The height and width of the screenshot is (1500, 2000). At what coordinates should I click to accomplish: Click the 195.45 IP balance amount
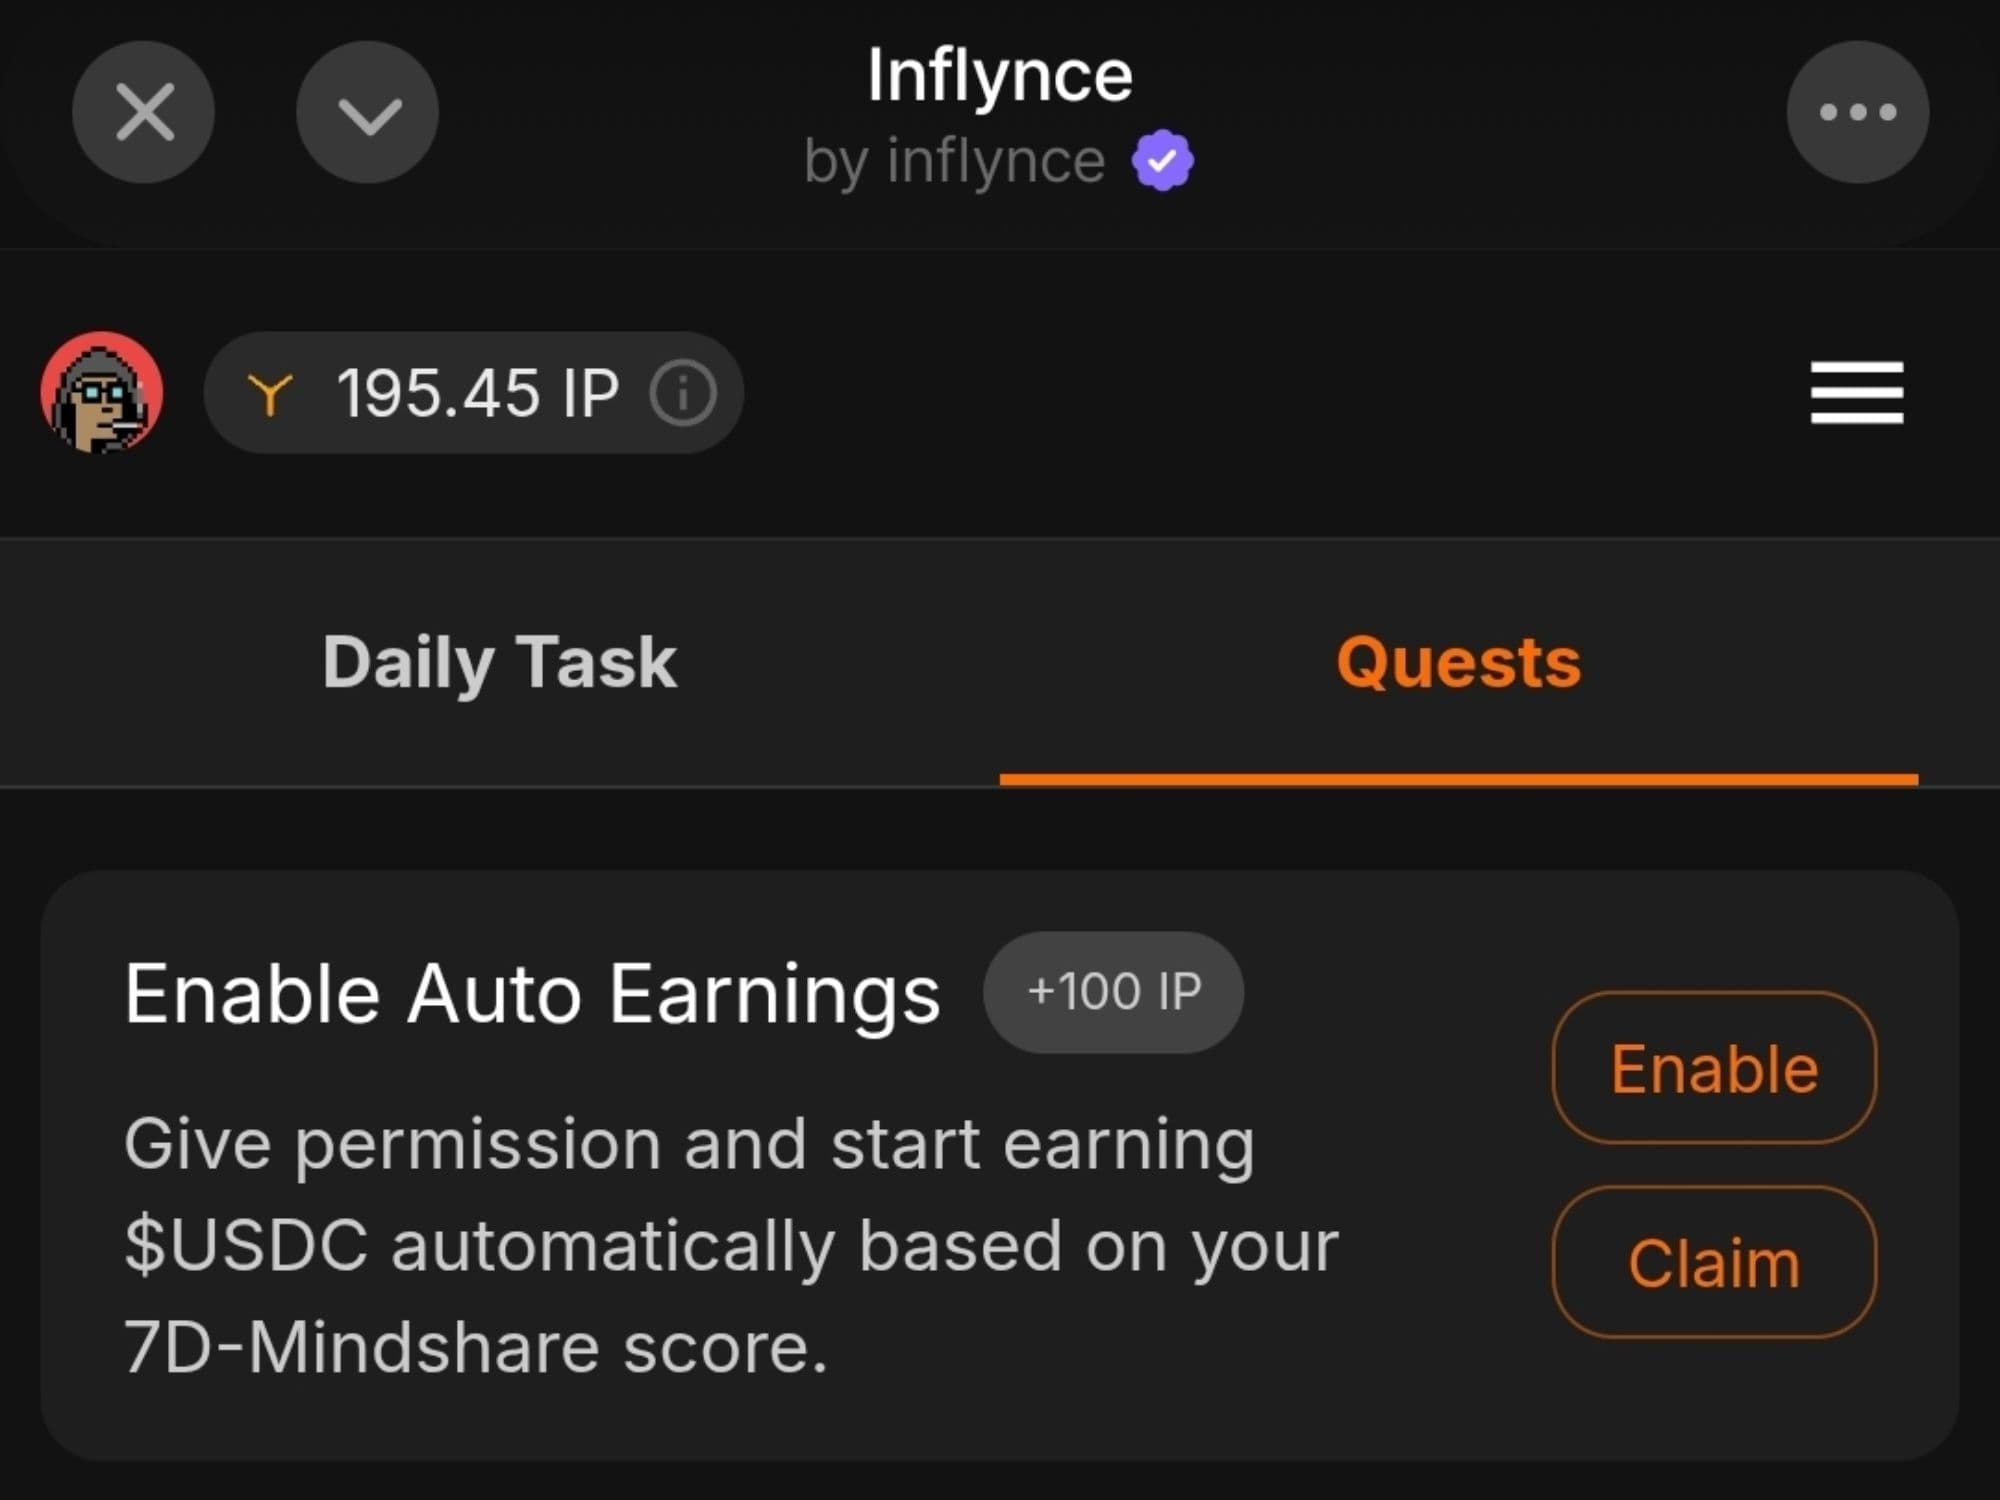pyautogui.click(x=477, y=393)
